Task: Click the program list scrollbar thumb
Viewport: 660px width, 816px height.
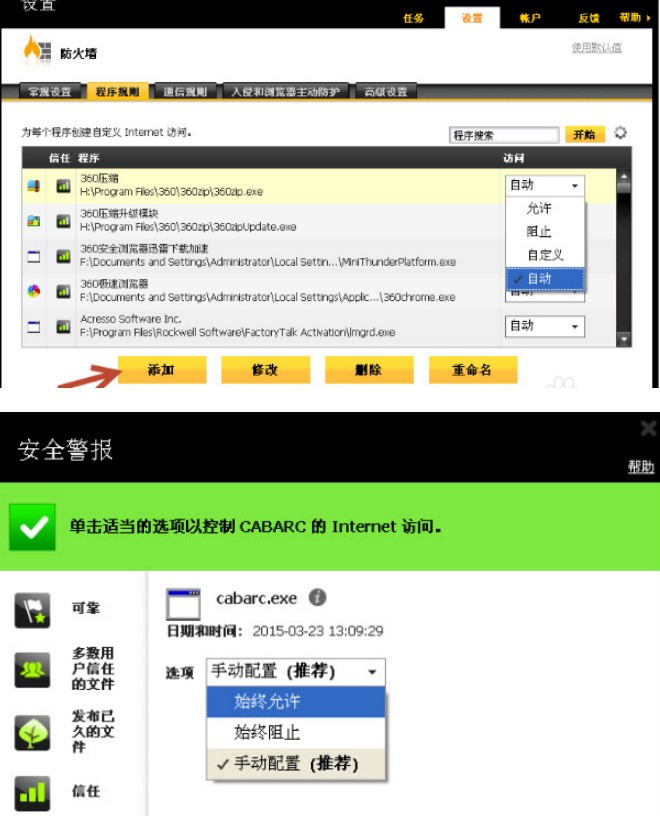Action: tap(624, 186)
